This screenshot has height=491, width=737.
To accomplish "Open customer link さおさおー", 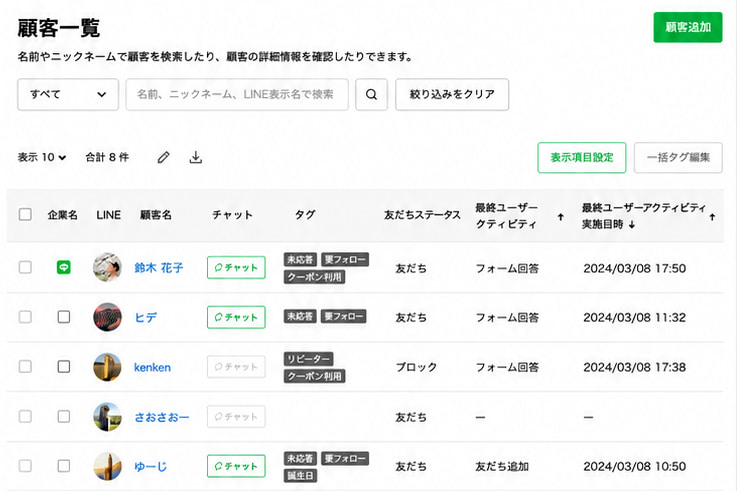I will (162, 417).
